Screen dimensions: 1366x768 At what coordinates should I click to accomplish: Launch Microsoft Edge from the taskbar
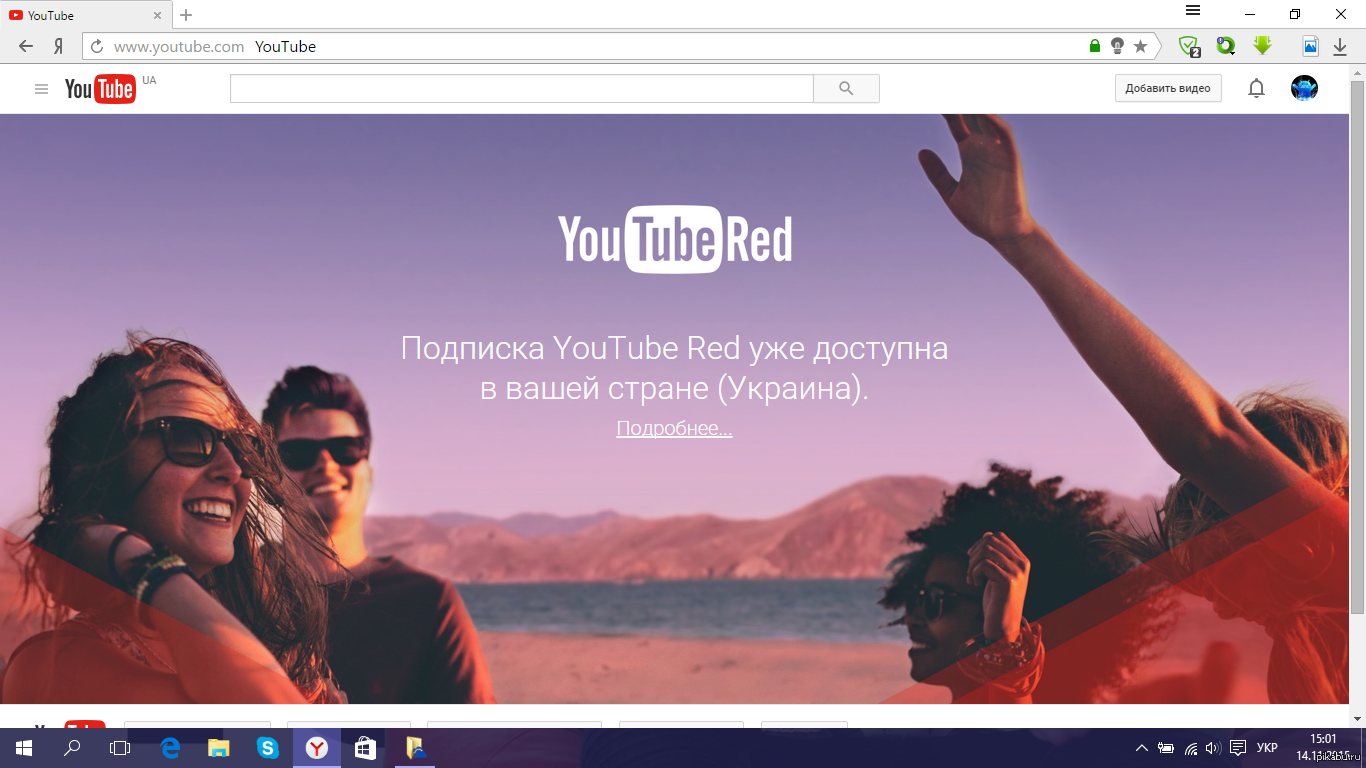click(170, 747)
